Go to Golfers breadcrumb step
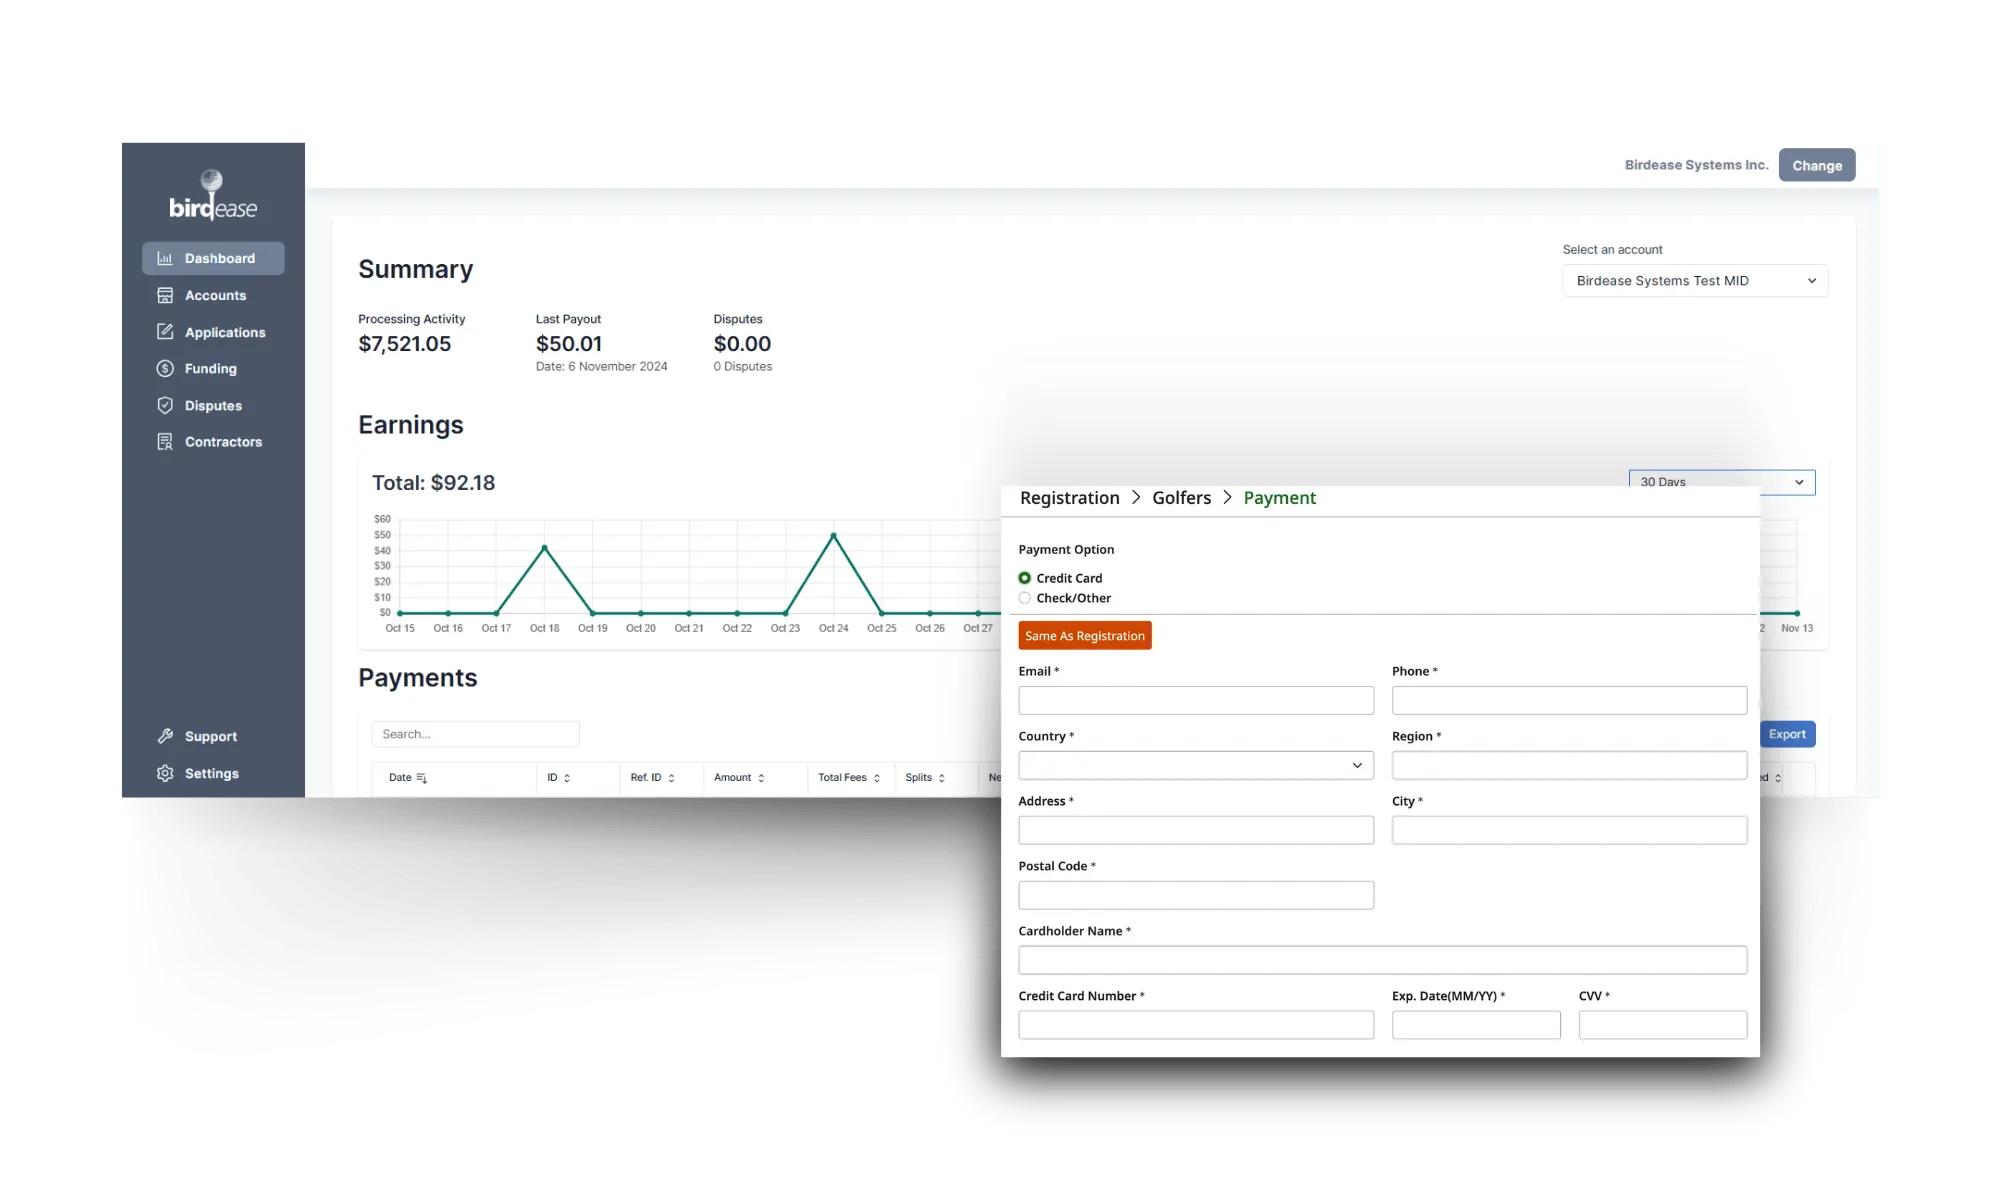This screenshot has width=2000, height=1200. point(1181,498)
